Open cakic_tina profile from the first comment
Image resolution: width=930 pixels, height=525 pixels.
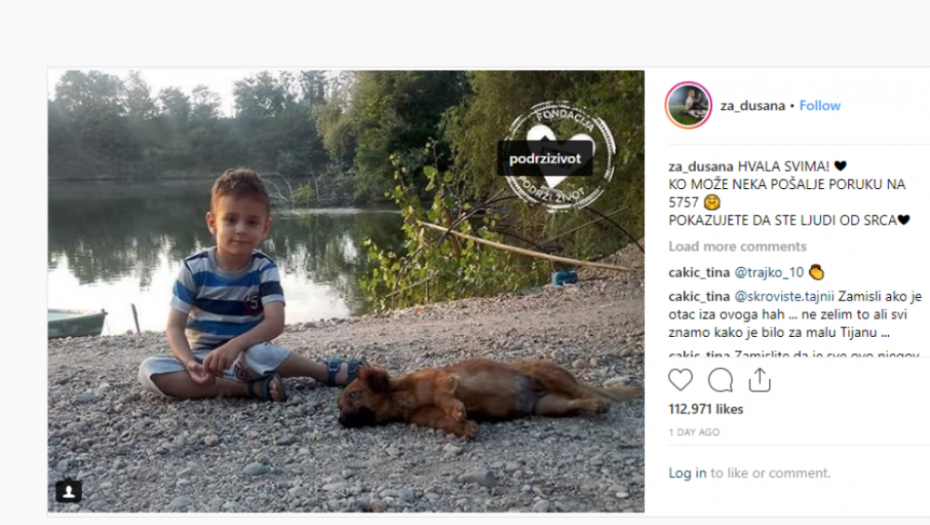[699, 272]
